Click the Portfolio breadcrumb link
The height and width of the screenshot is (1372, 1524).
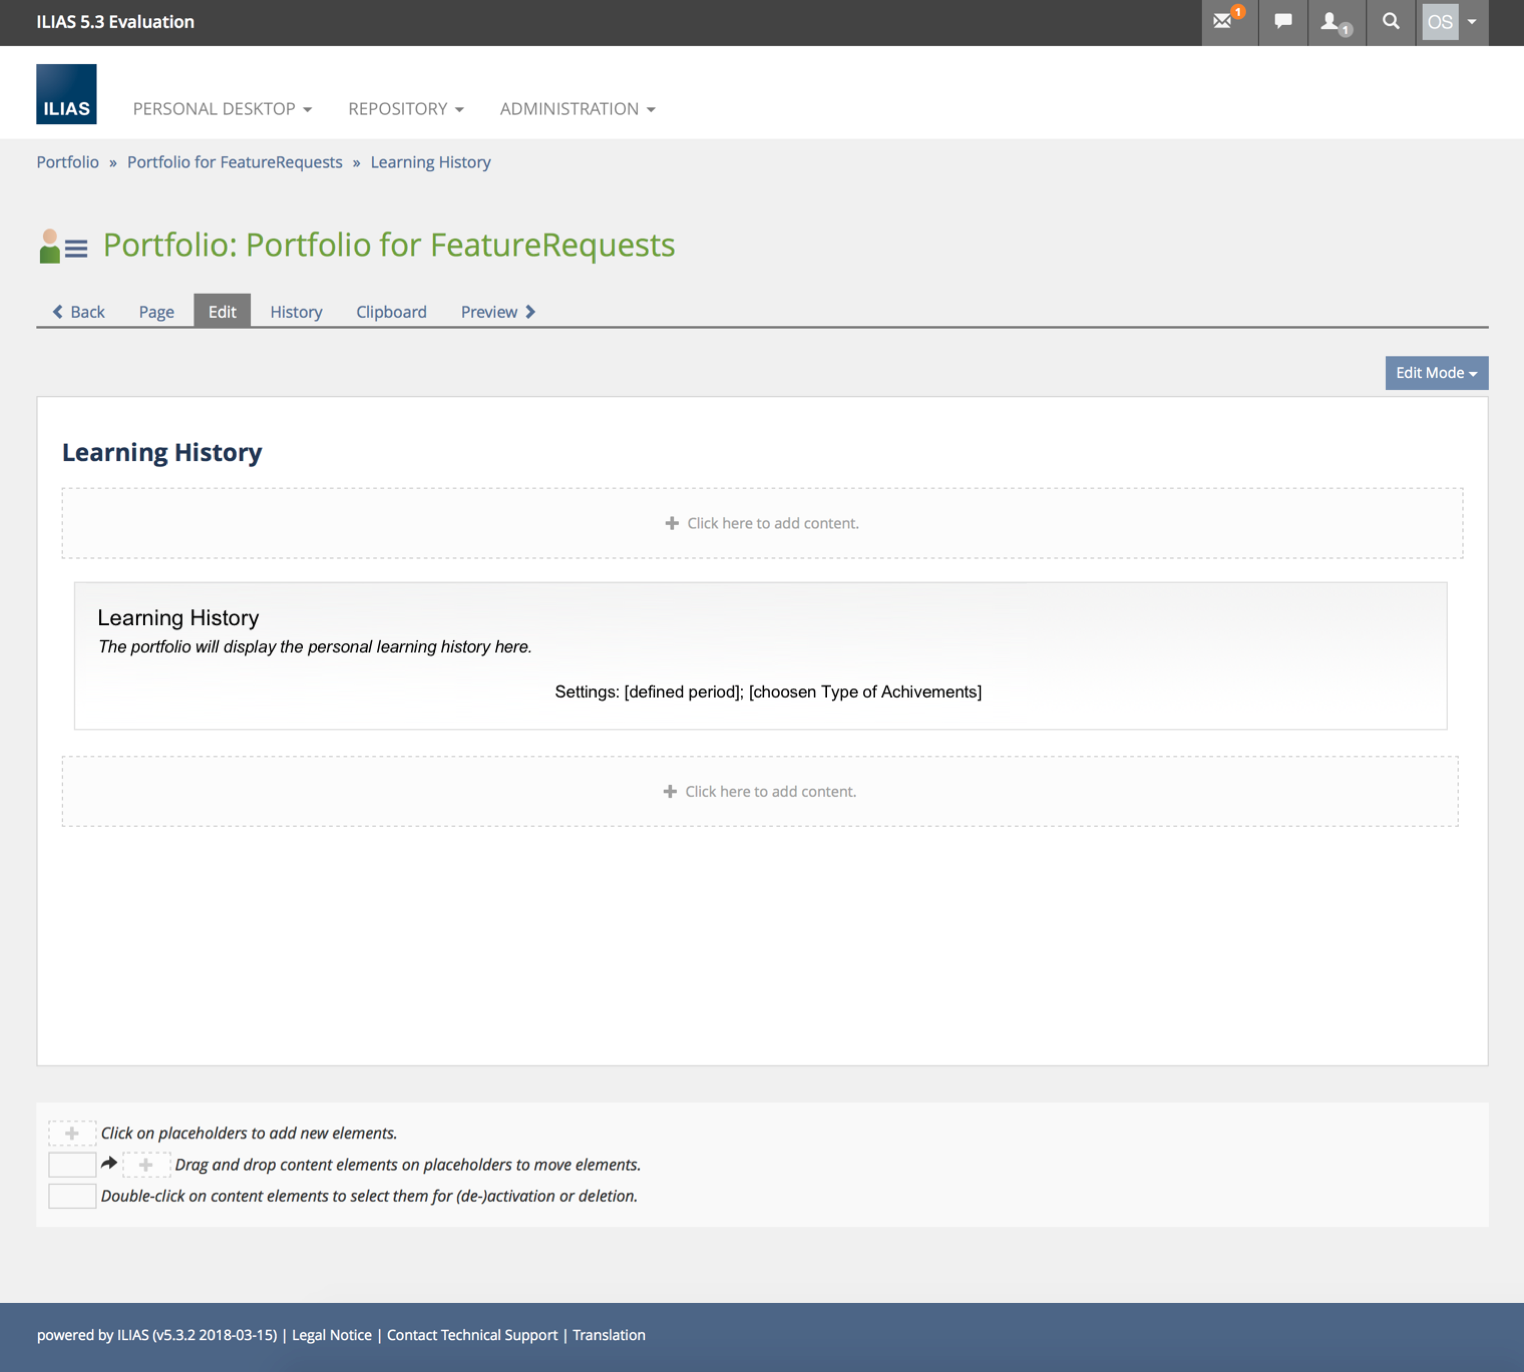[x=68, y=162]
